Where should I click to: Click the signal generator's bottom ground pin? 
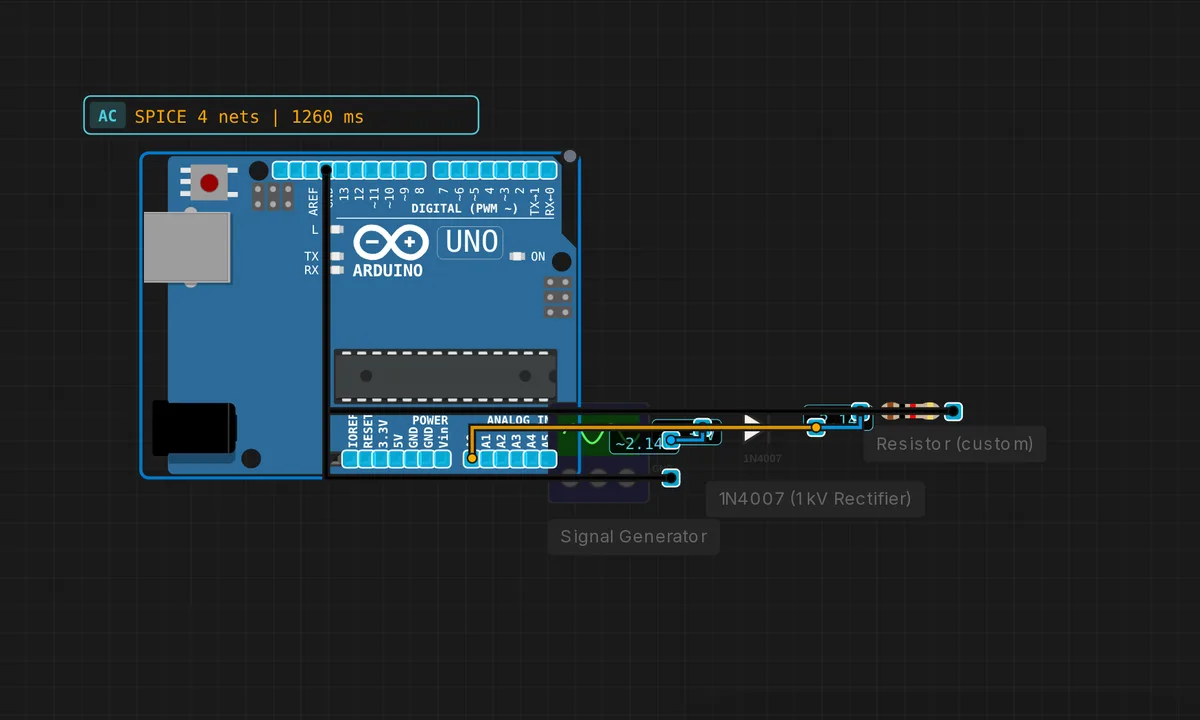point(671,477)
